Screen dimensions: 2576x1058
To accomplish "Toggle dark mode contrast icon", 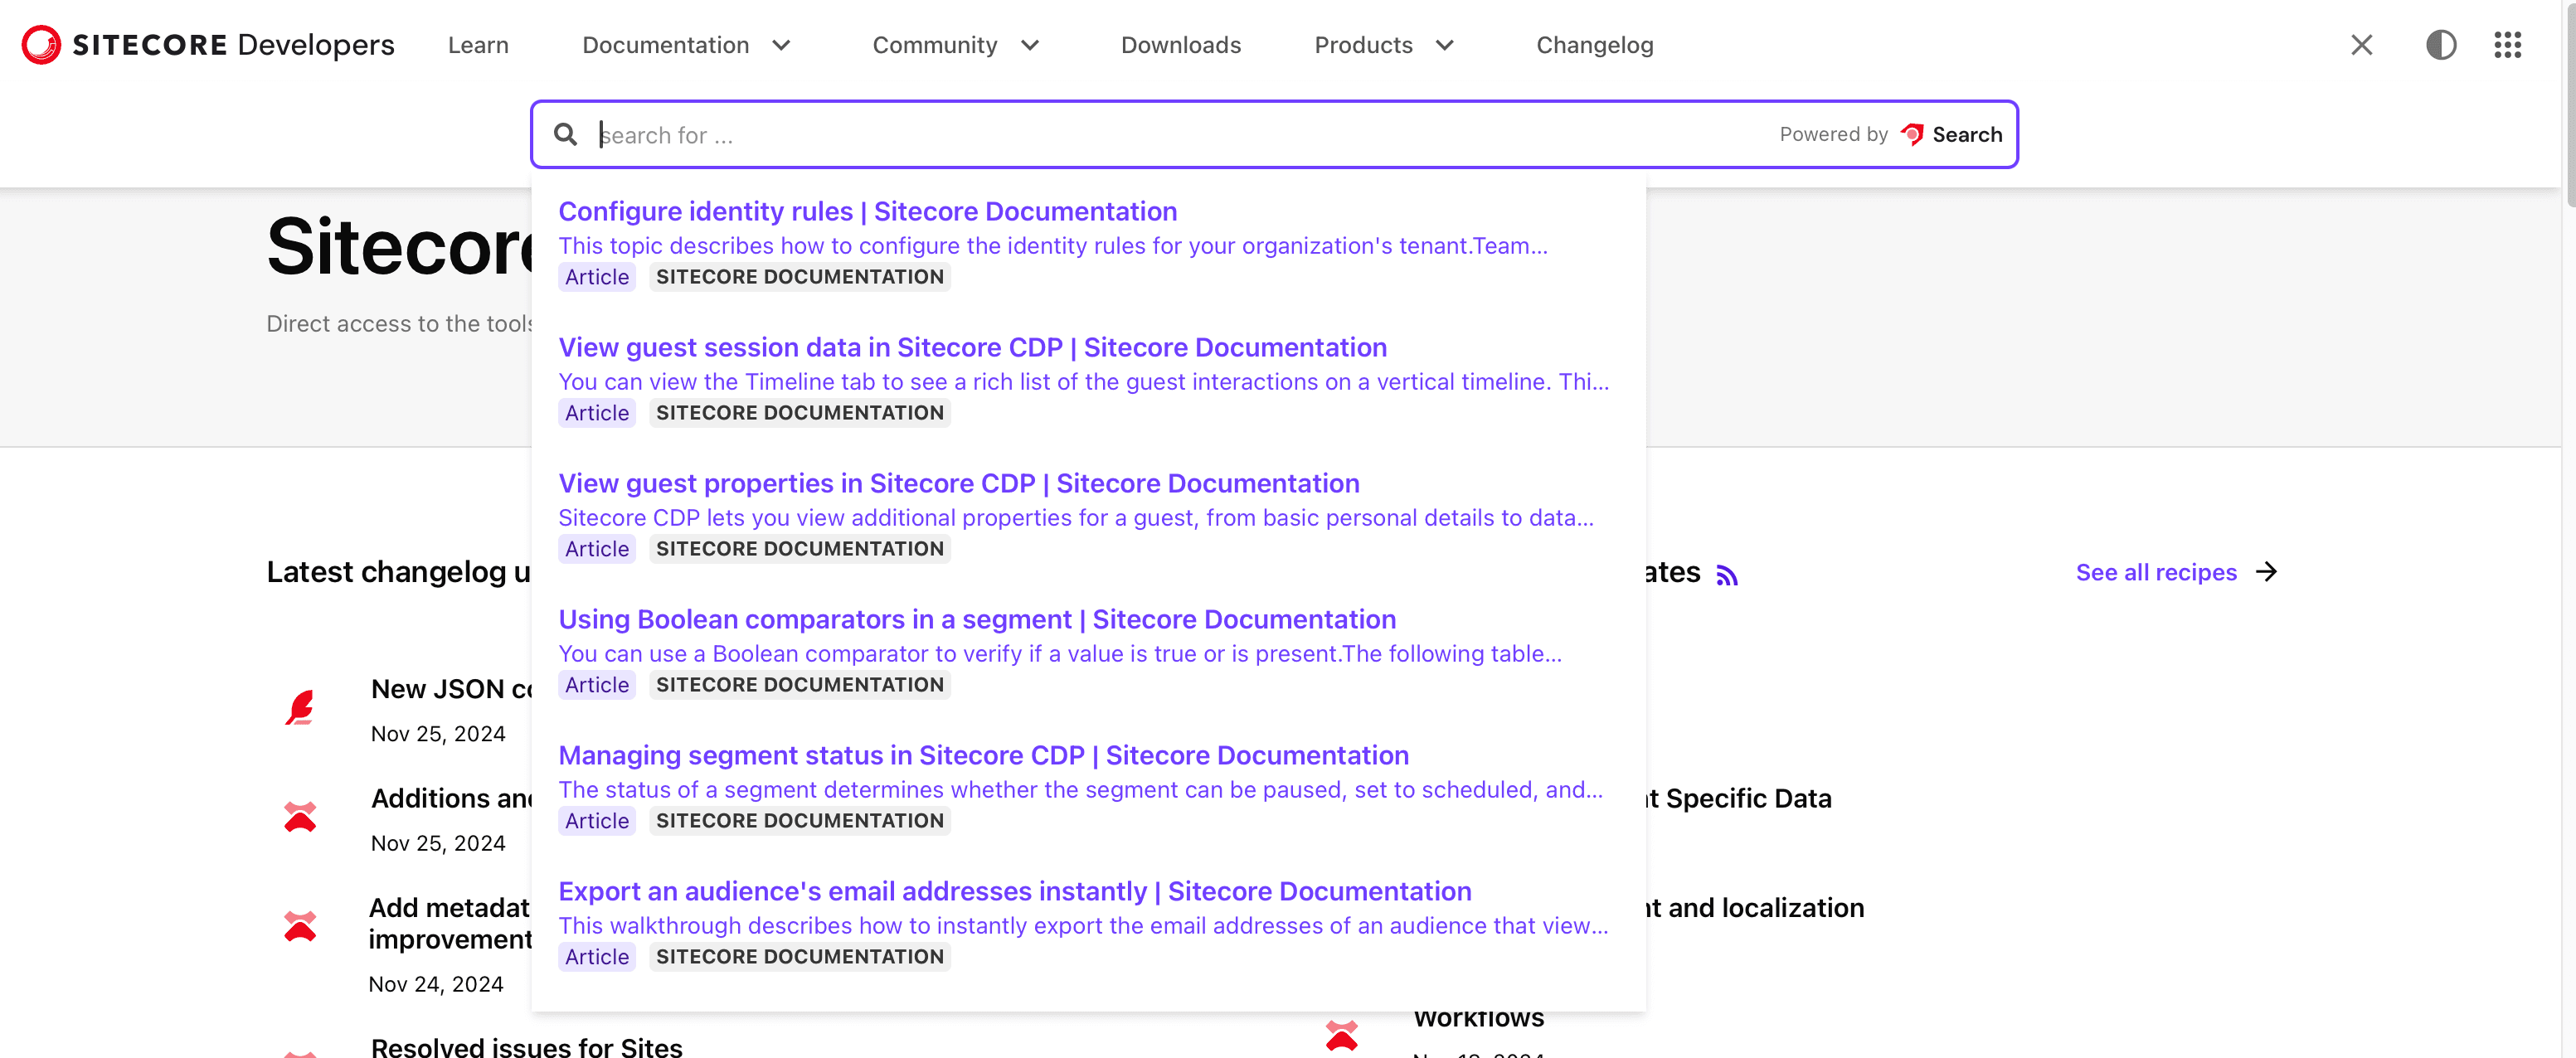I will pos(2440,45).
